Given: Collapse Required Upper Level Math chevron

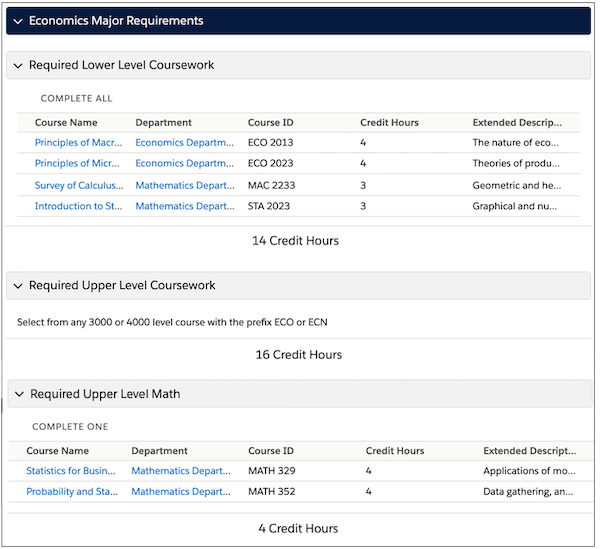Looking at the screenshot, I should [x=19, y=394].
